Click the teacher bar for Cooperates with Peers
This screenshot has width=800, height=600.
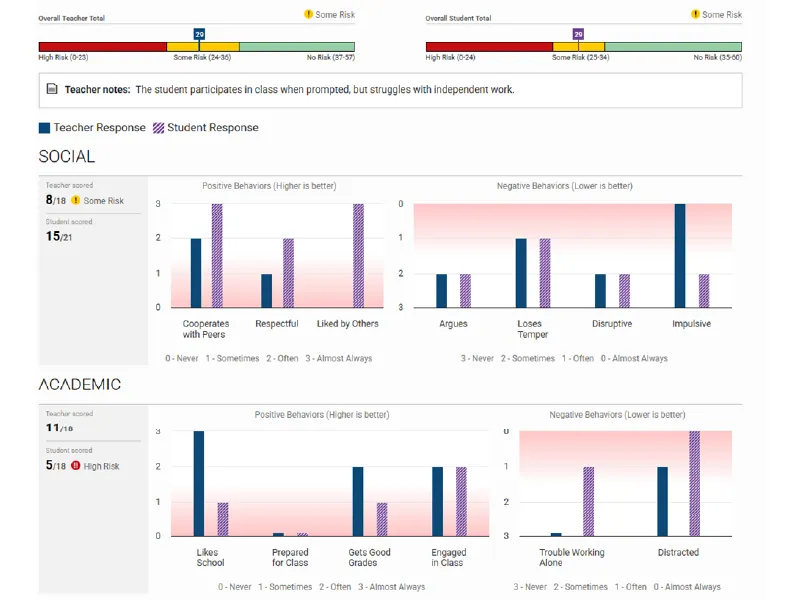click(196, 273)
